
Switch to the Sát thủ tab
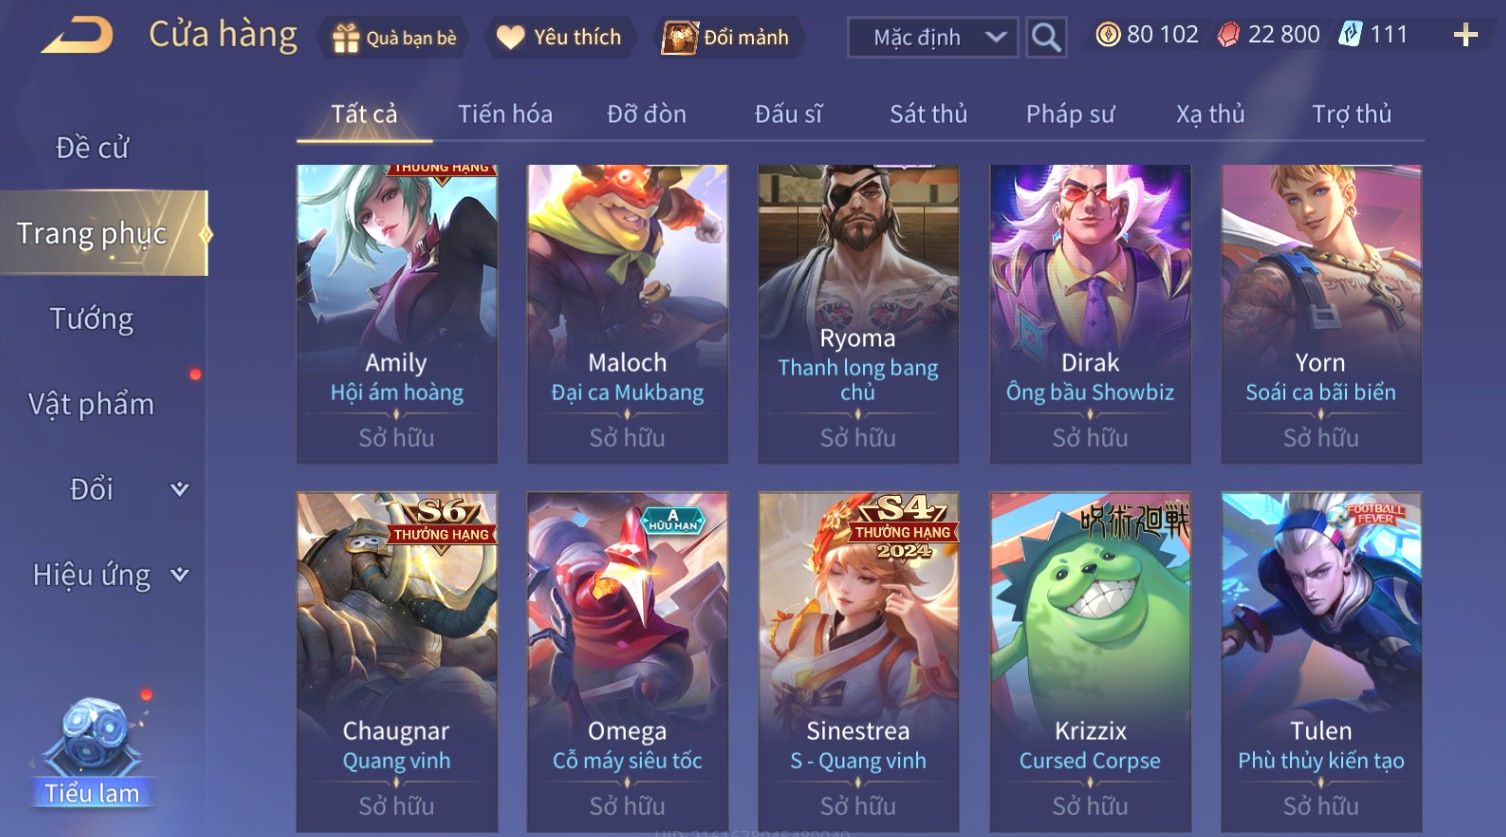click(x=928, y=114)
